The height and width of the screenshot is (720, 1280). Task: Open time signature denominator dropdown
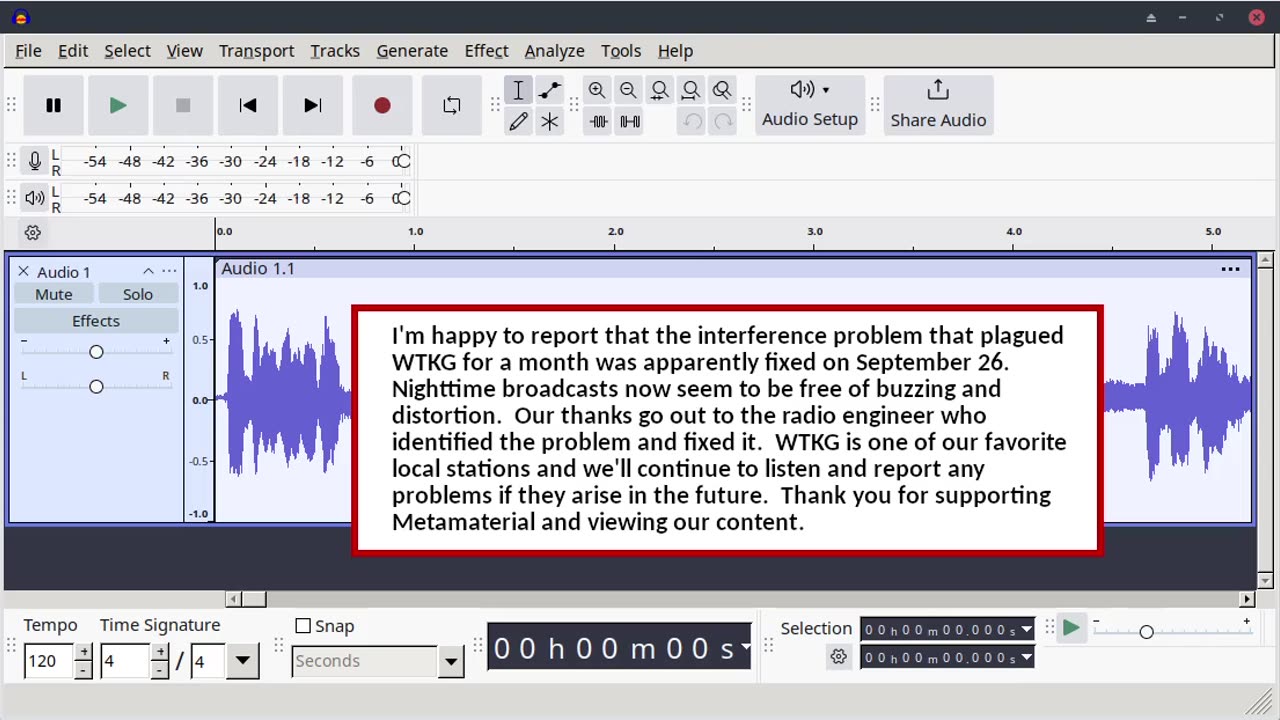point(242,661)
